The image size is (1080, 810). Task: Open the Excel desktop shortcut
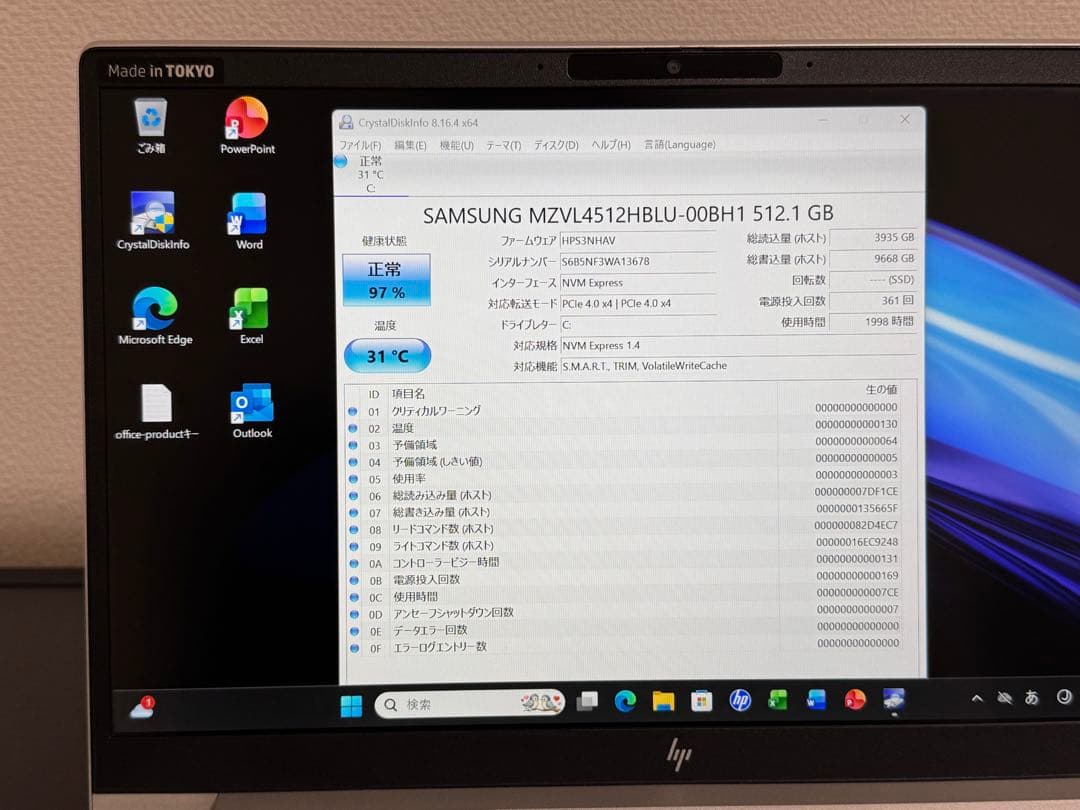pyautogui.click(x=251, y=316)
